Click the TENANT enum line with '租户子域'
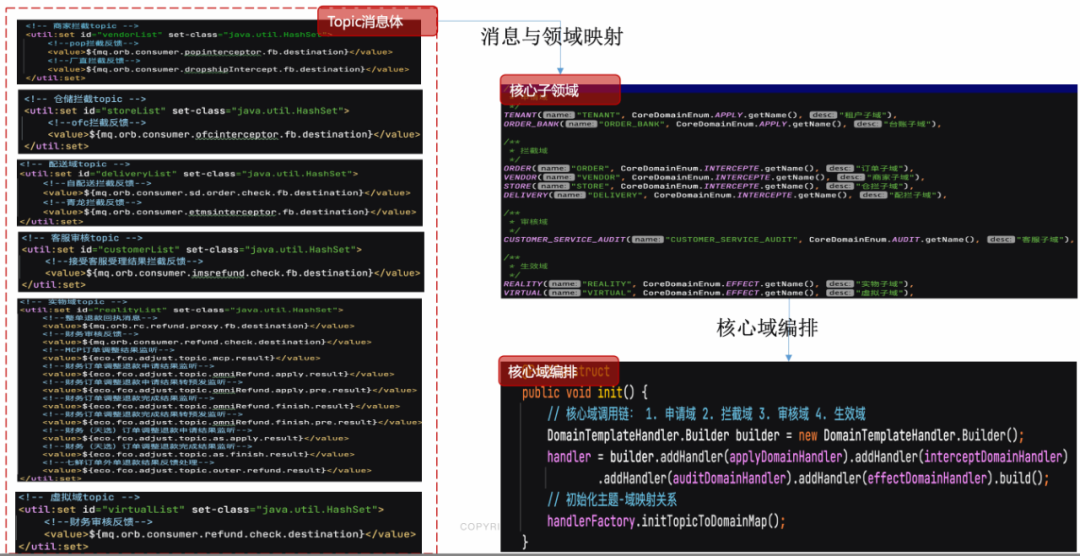Image resolution: width=1080 pixels, height=556 pixels. [x=700, y=114]
